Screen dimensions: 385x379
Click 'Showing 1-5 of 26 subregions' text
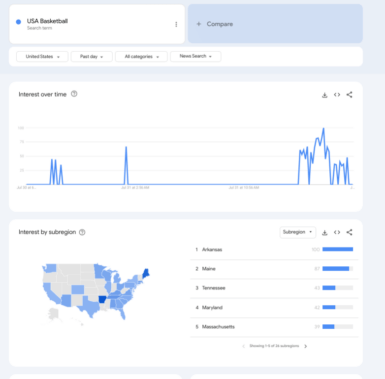274,346
